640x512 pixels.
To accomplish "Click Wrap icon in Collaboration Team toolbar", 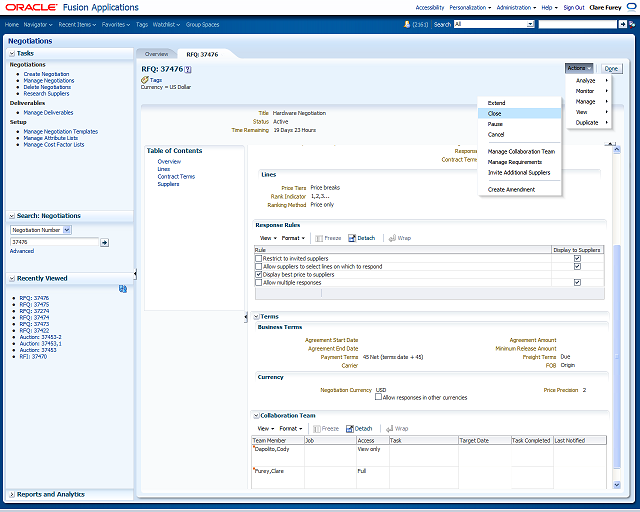I will 390,429.
